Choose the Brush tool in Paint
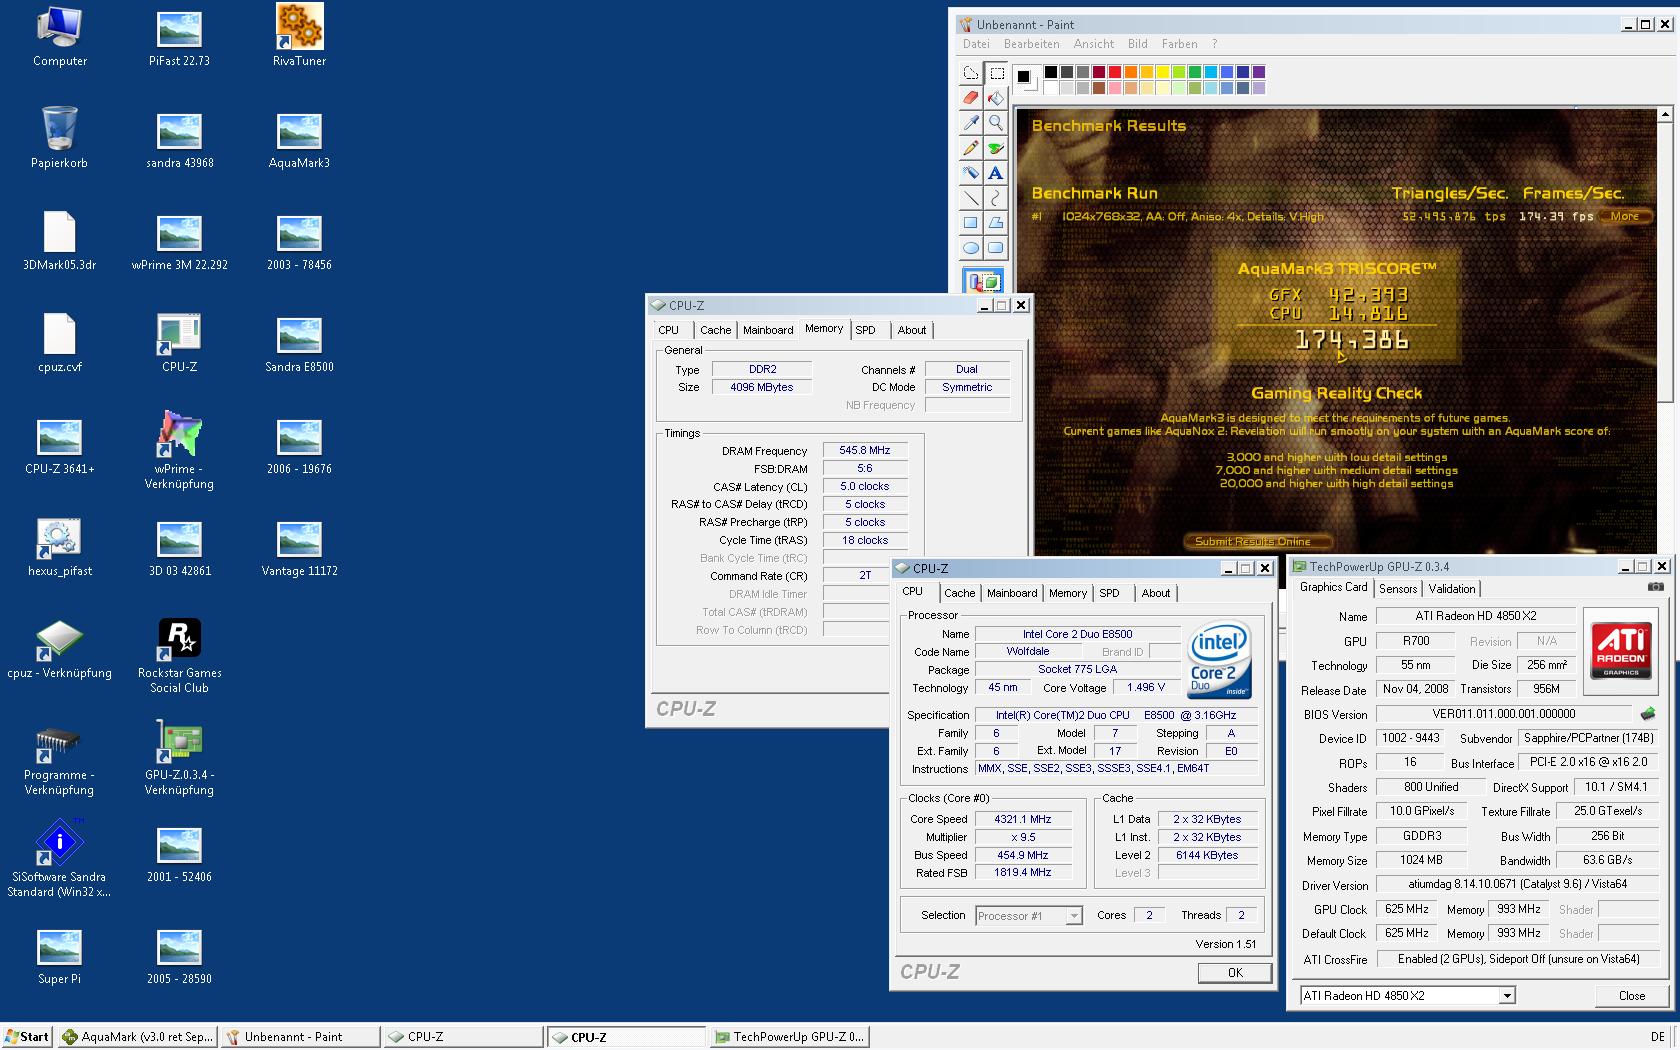Screen dimensions: 1680x1050 (x=996, y=148)
